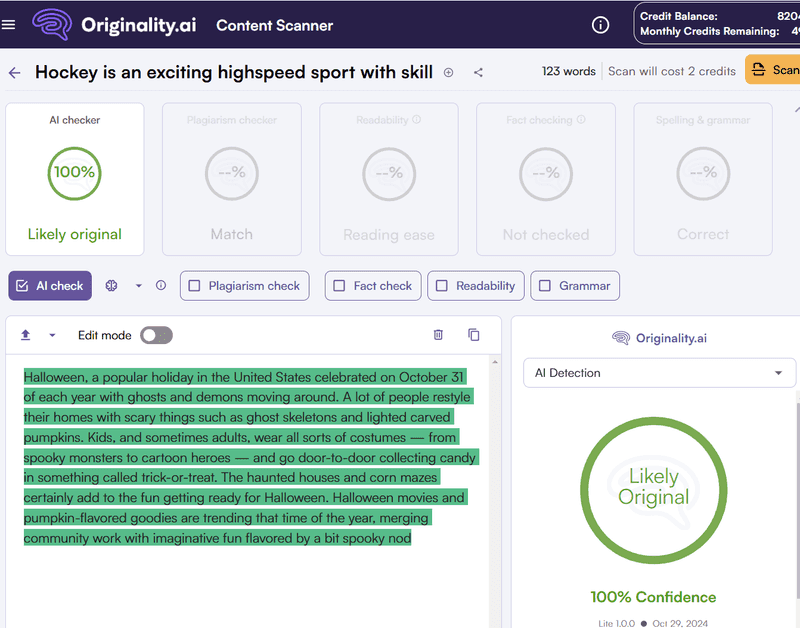Tick the Fact check checkbox
Image resolution: width=800 pixels, height=628 pixels.
coord(339,286)
